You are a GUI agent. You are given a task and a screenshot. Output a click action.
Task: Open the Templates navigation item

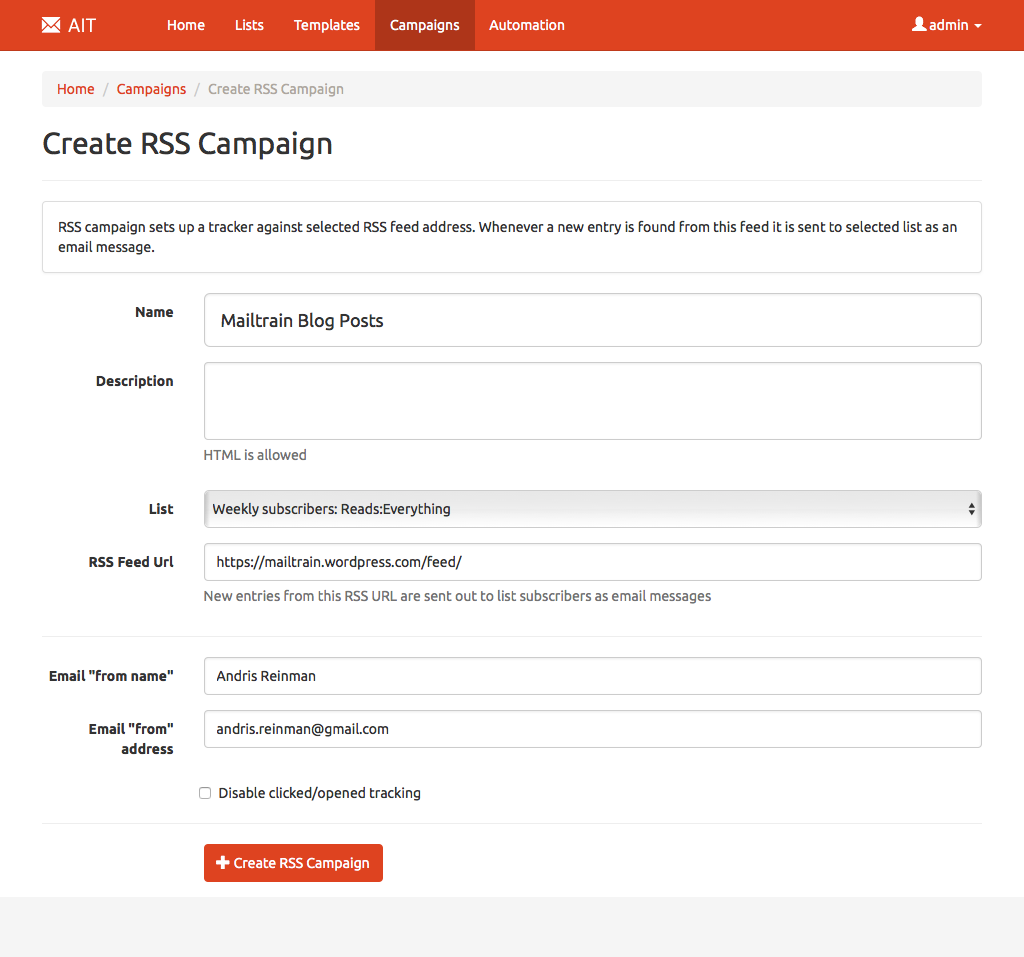(x=327, y=25)
